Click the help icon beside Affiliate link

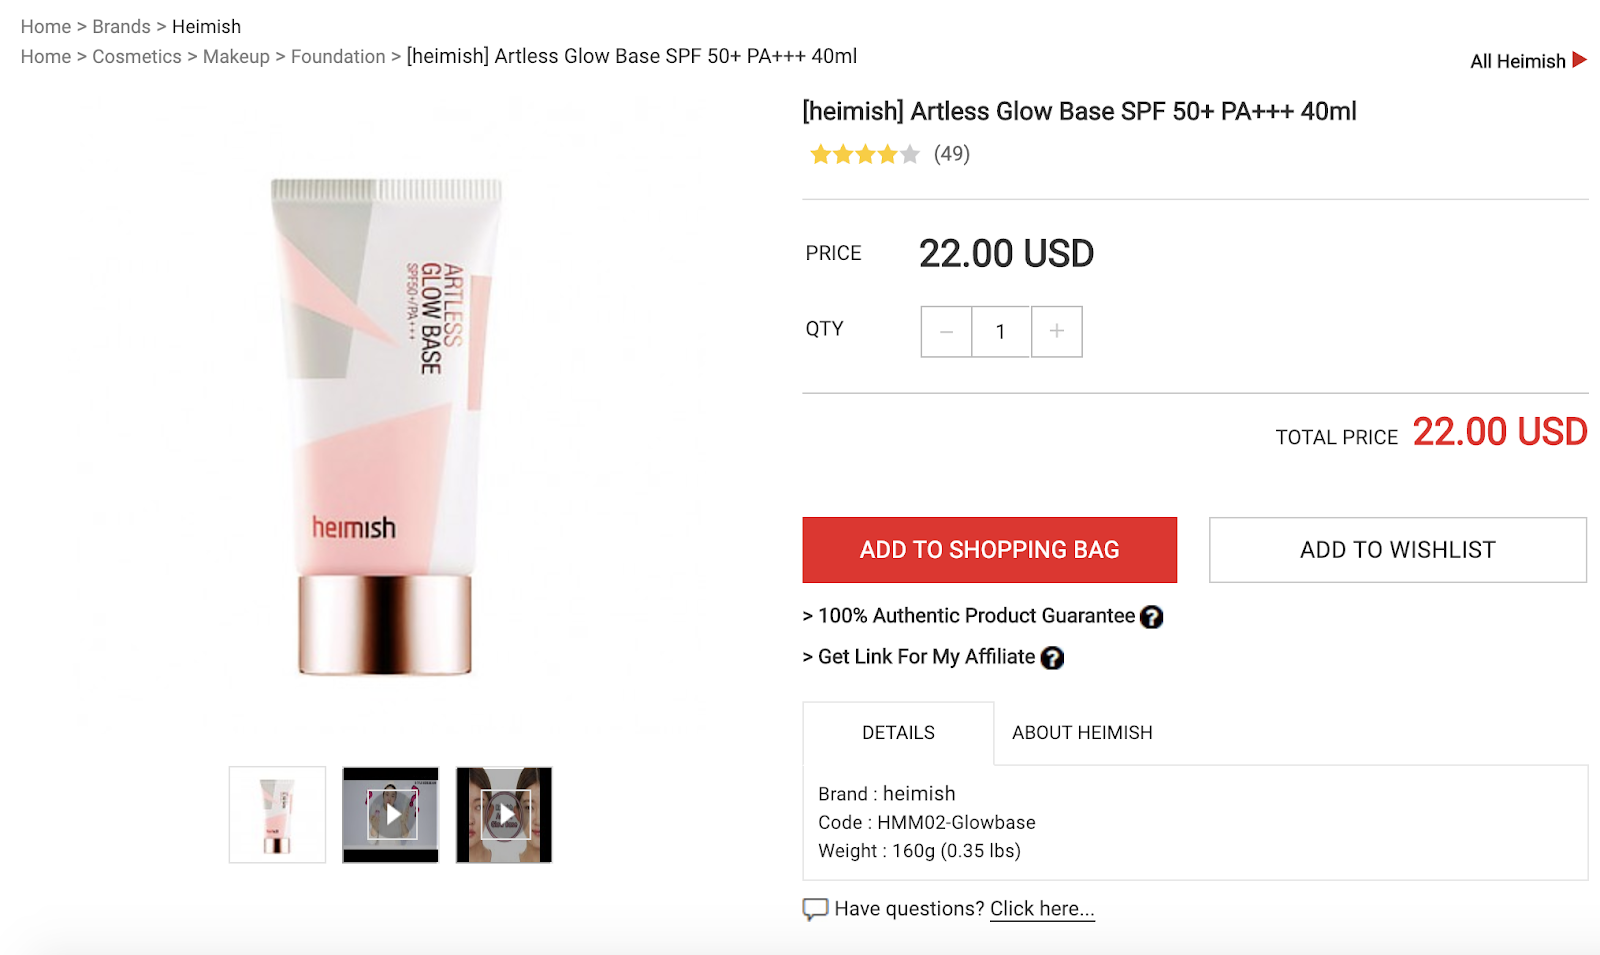(1052, 658)
